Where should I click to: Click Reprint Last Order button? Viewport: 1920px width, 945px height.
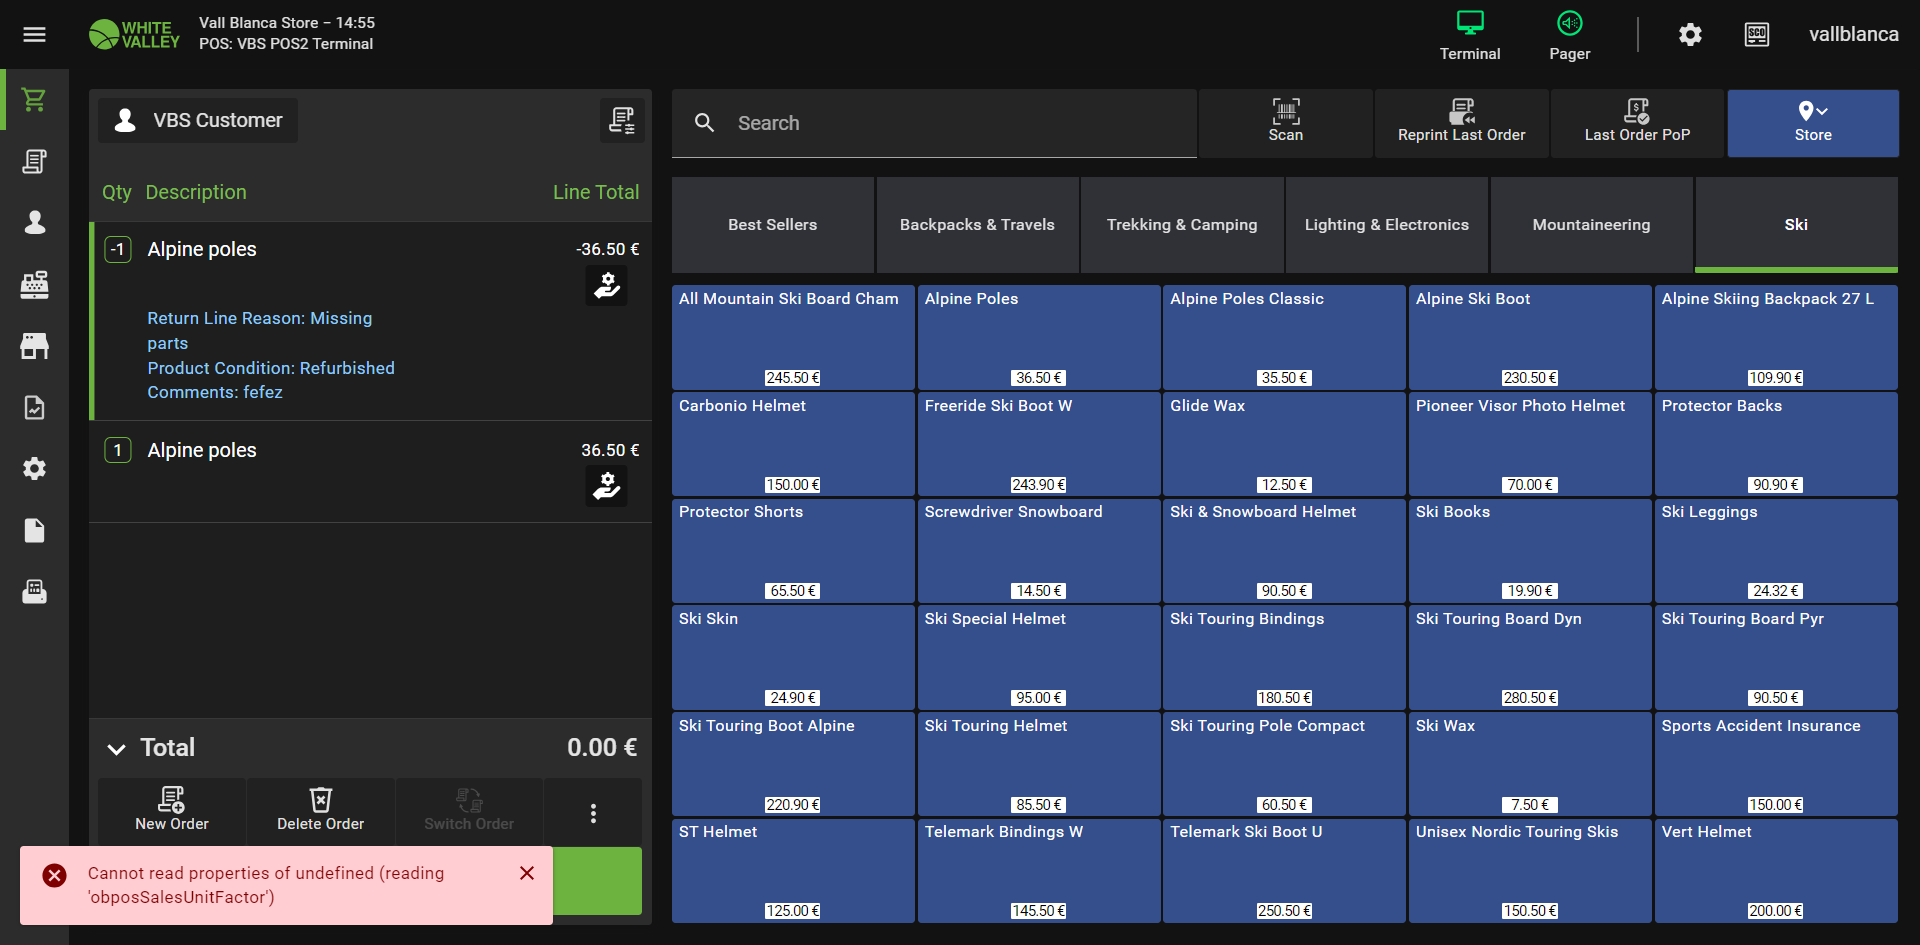[x=1461, y=122]
